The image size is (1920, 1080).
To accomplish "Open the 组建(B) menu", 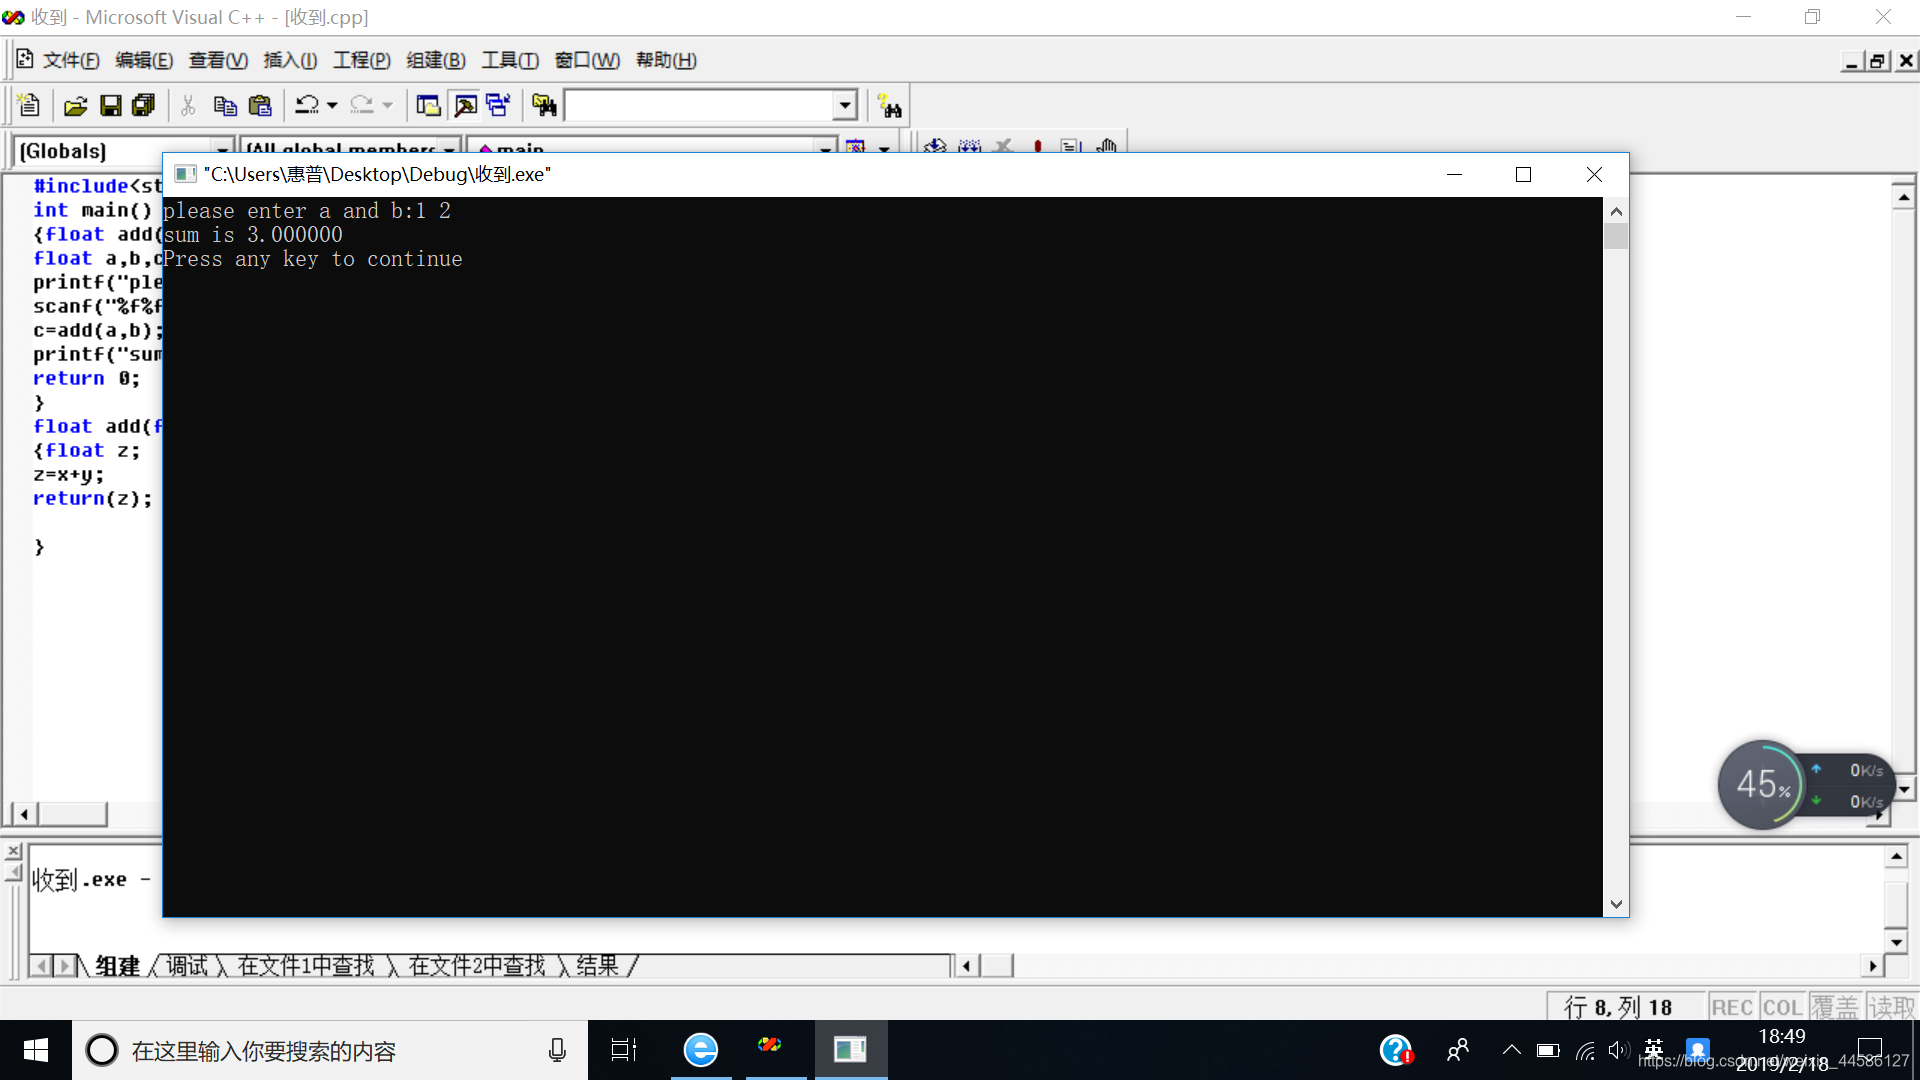I will coord(436,60).
